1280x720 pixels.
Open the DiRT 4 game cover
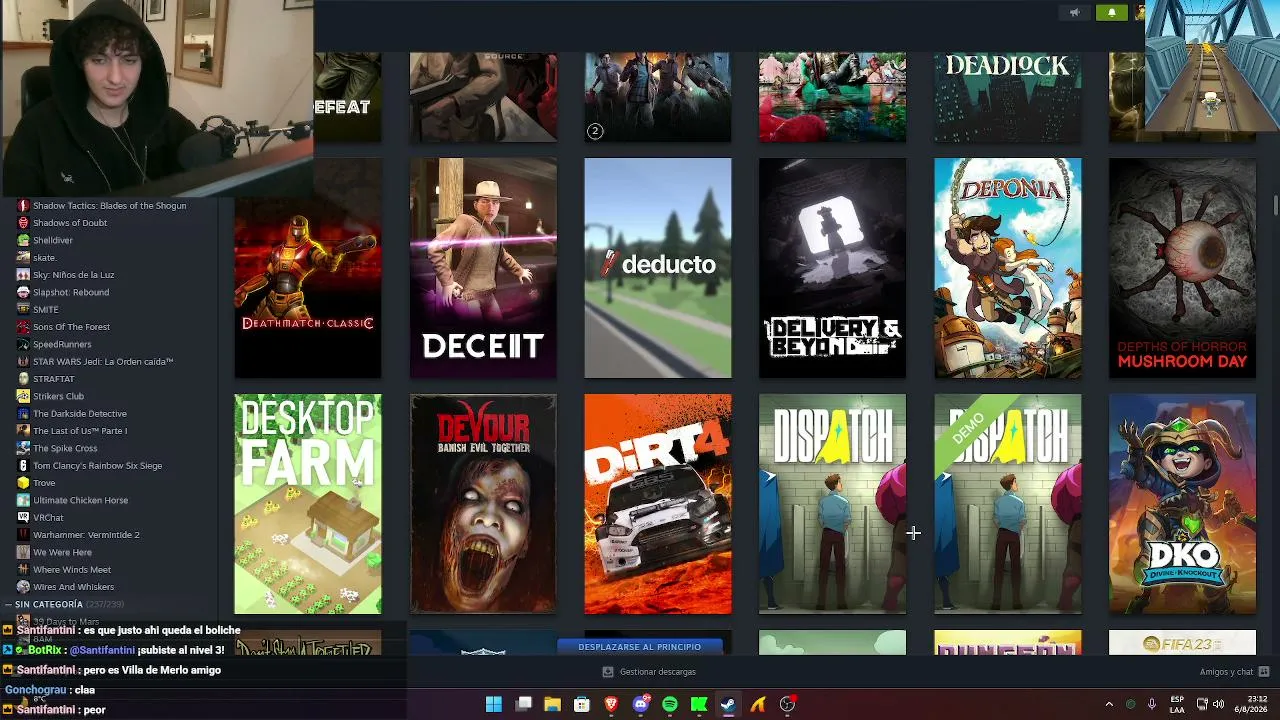[x=658, y=504]
